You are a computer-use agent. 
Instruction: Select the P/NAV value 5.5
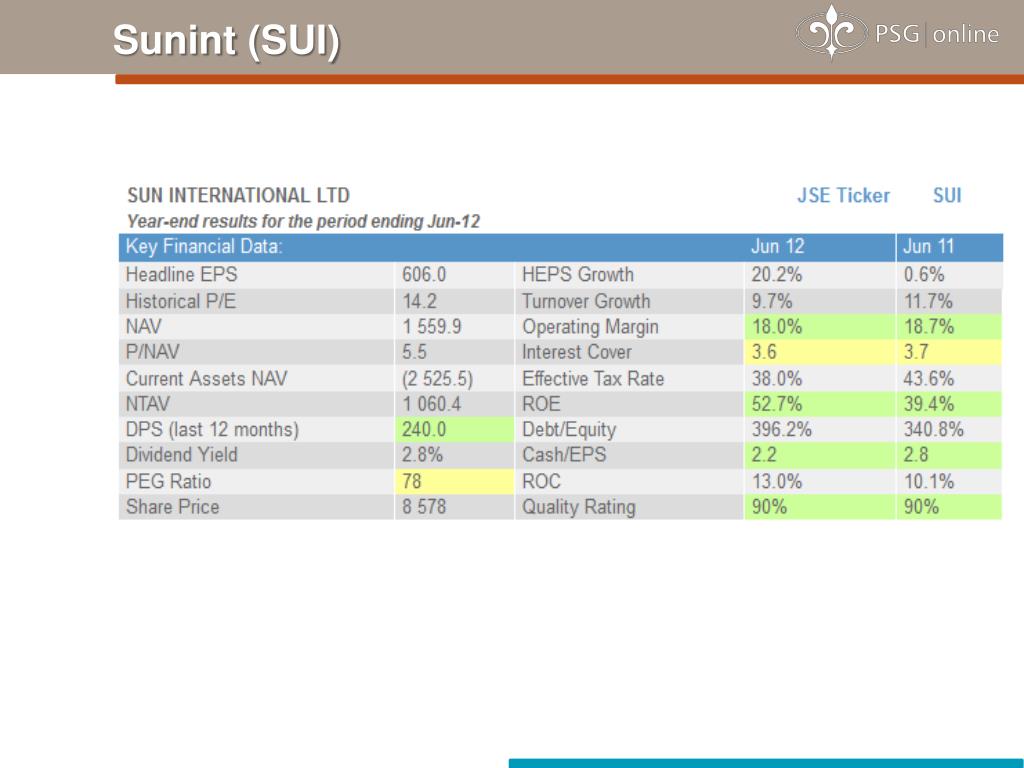414,352
